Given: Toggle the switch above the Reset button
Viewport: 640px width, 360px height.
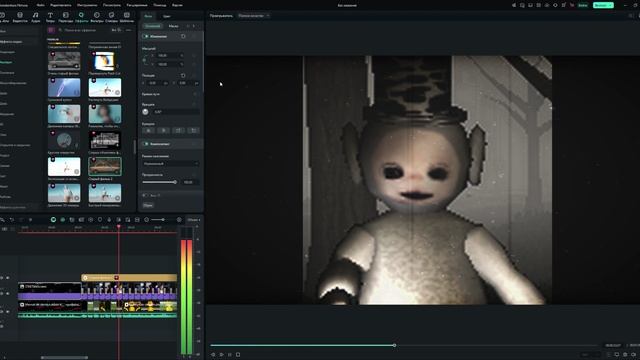Looking at the screenshot, I should click(x=145, y=196).
